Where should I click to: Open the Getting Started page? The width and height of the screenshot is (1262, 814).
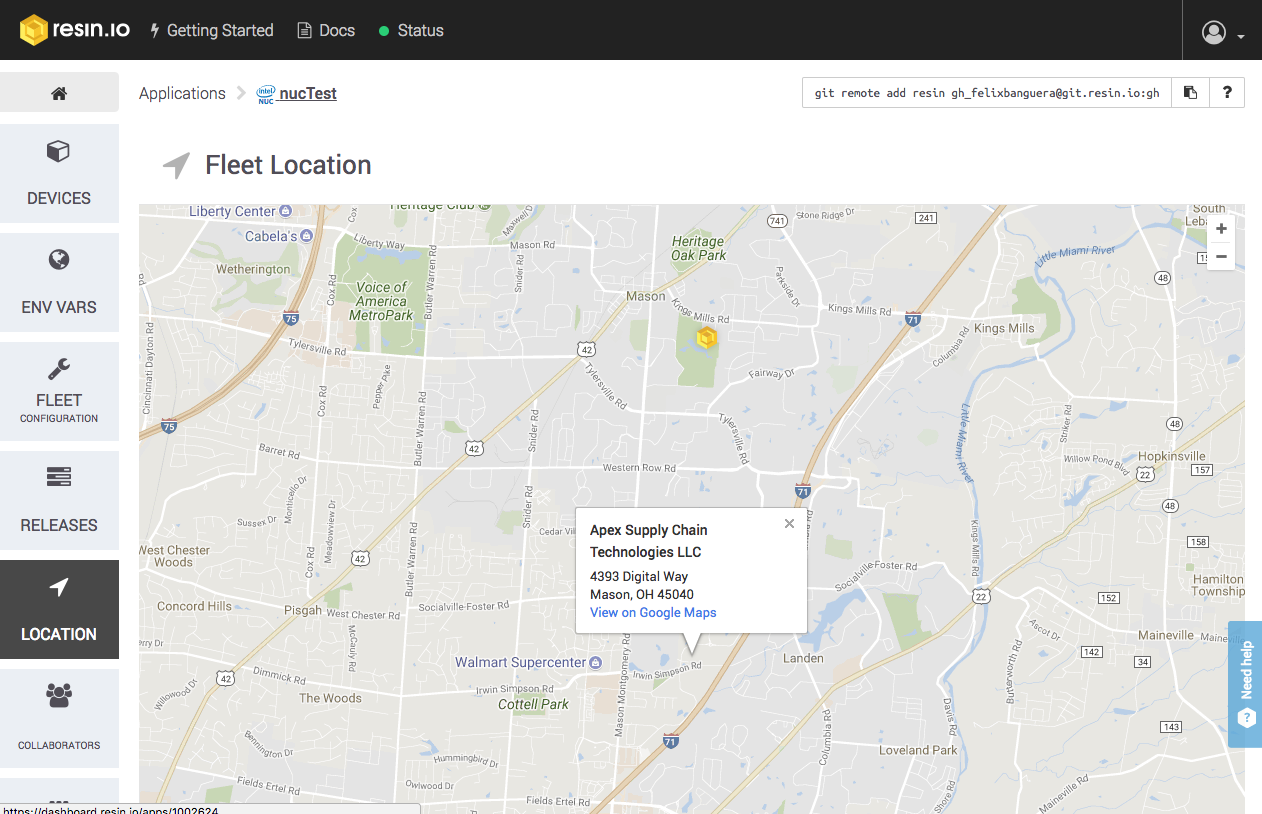click(x=211, y=30)
